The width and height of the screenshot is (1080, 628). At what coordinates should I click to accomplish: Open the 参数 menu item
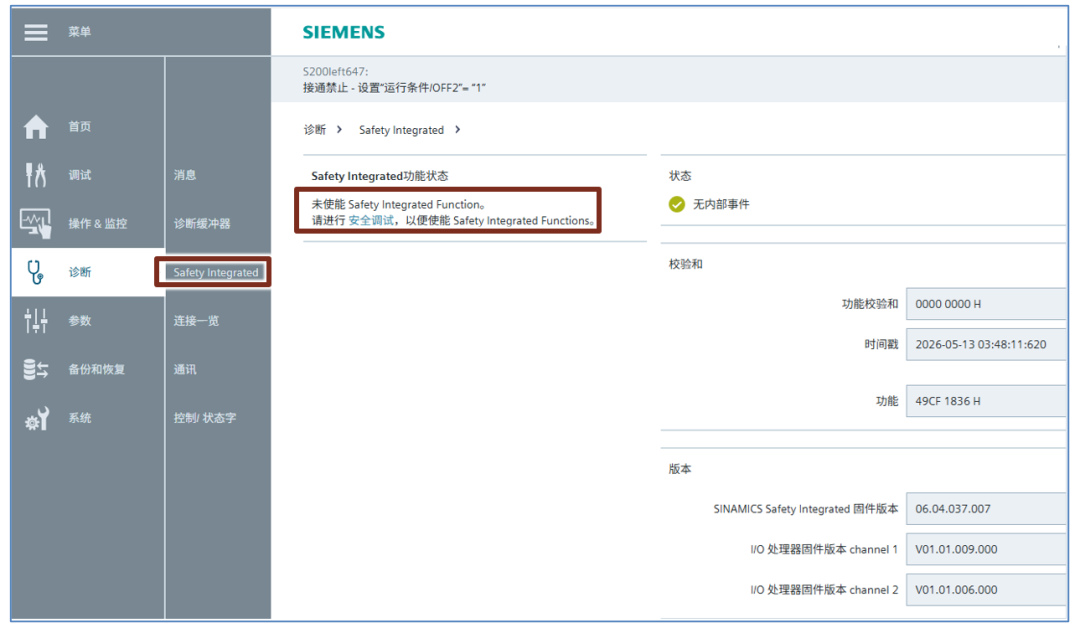pos(80,320)
